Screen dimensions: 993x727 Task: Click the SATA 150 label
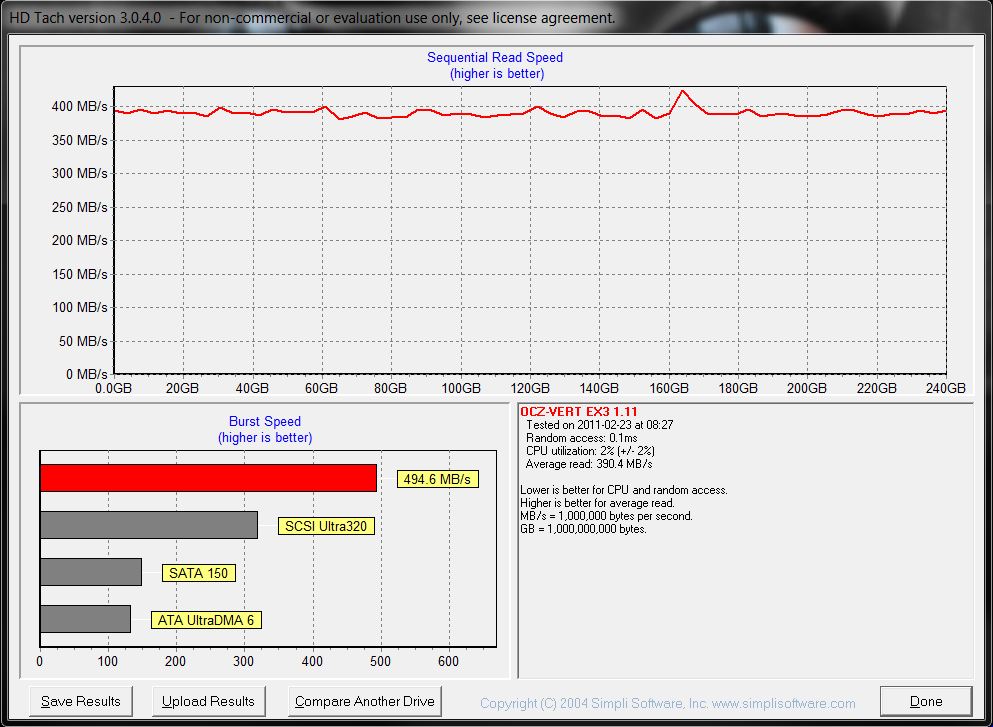click(x=198, y=573)
